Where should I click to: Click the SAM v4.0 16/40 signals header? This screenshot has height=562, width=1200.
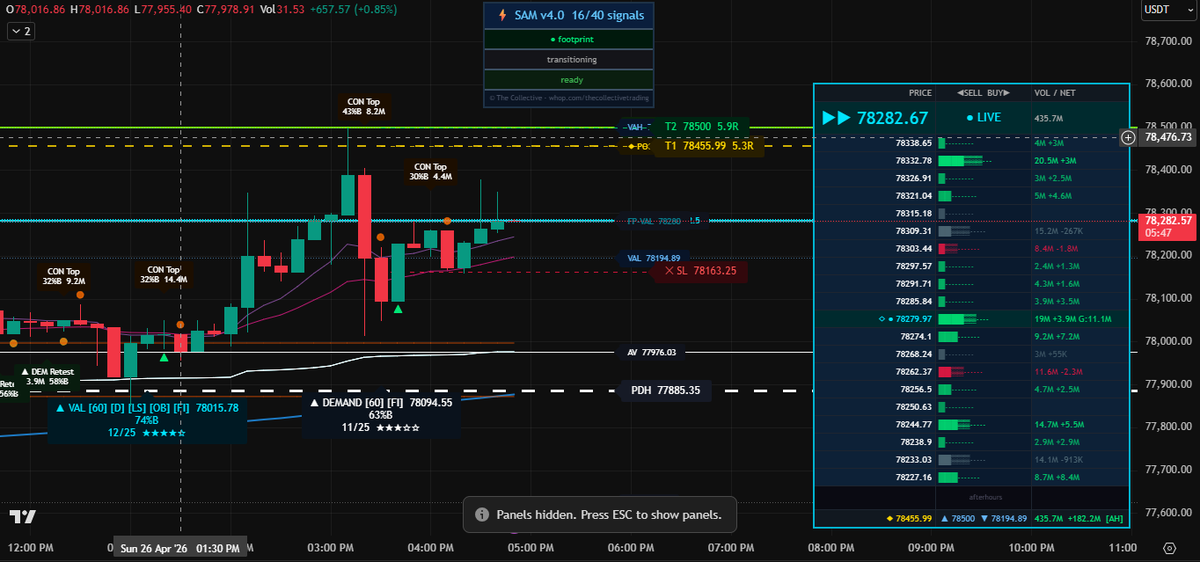click(568, 16)
